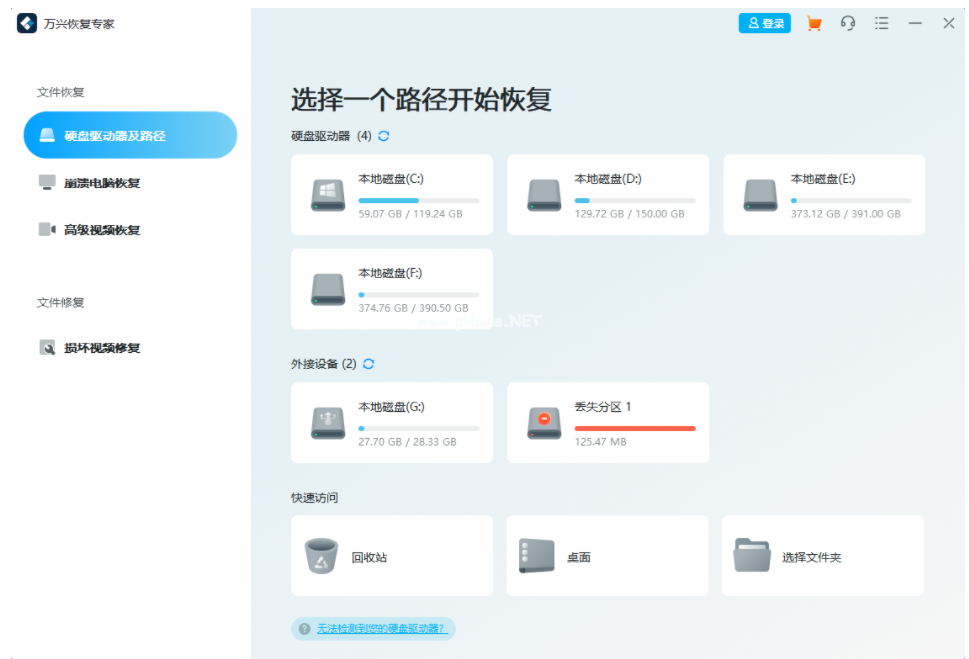
Task: Open the list menu icon in title bar
Action: [x=881, y=23]
